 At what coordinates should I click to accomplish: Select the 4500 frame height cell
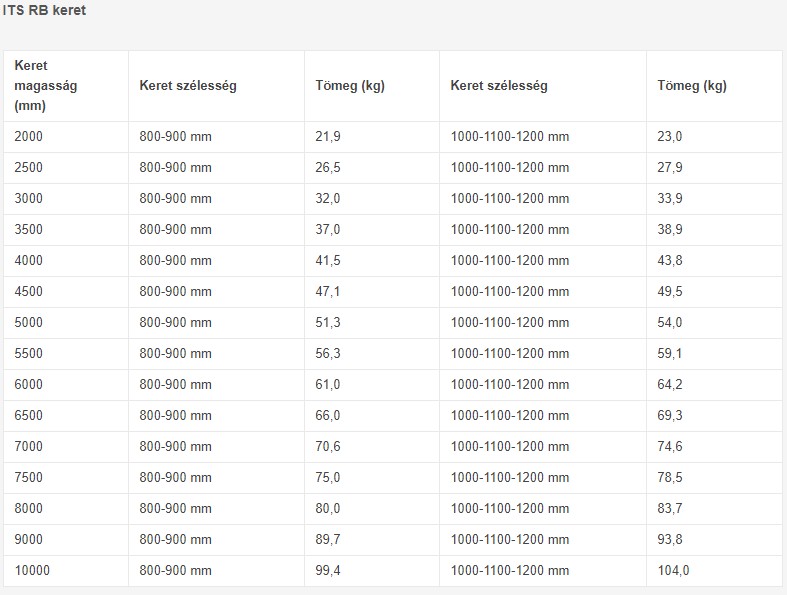coord(30,292)
